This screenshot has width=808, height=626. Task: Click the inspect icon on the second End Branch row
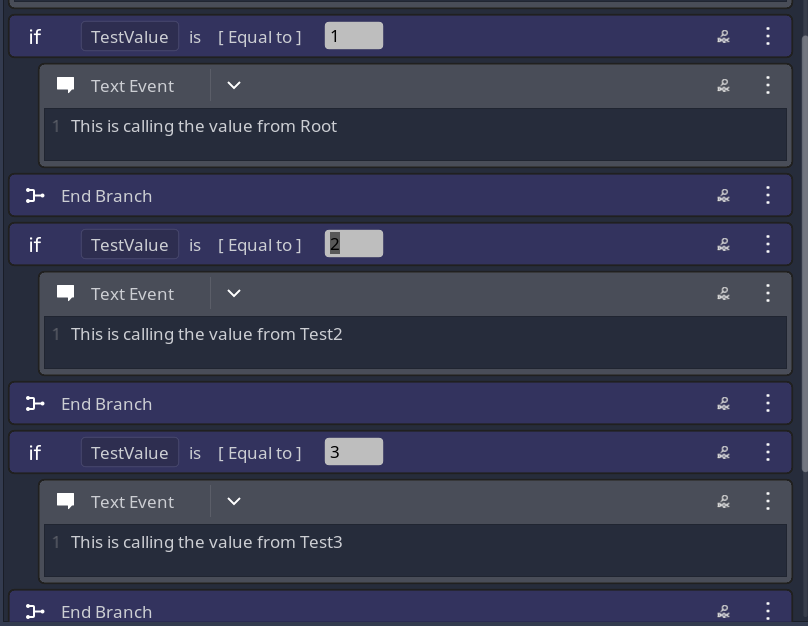(723, 403)
